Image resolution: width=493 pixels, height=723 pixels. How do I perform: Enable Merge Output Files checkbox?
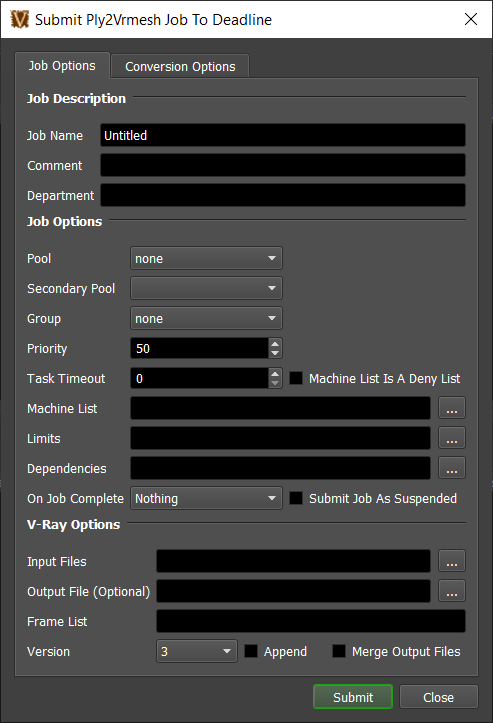point(339,651)
